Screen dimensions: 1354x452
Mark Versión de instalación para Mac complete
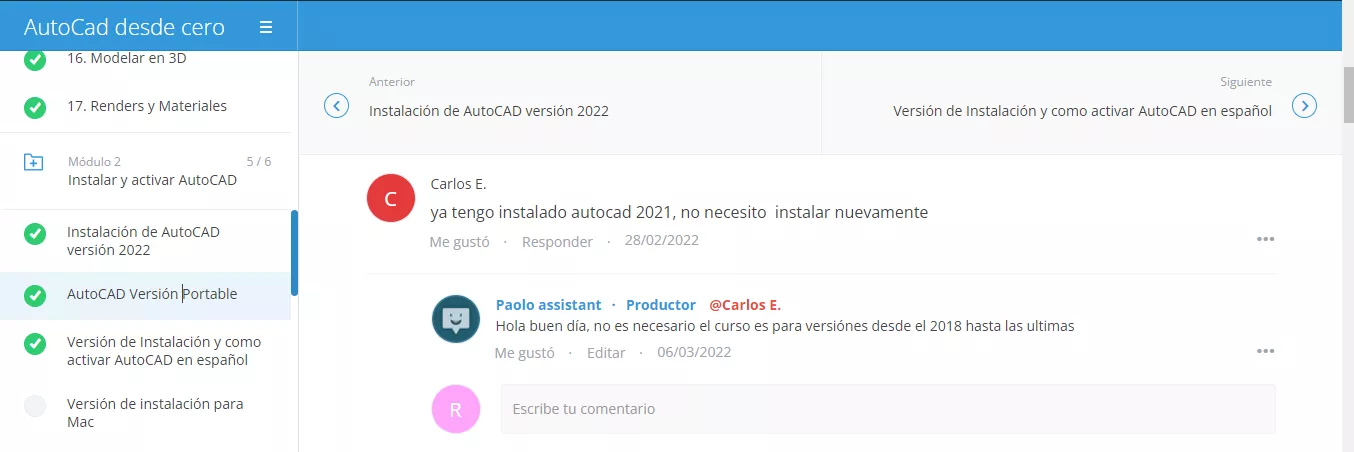pyautogui.click(x=35, y=406)
